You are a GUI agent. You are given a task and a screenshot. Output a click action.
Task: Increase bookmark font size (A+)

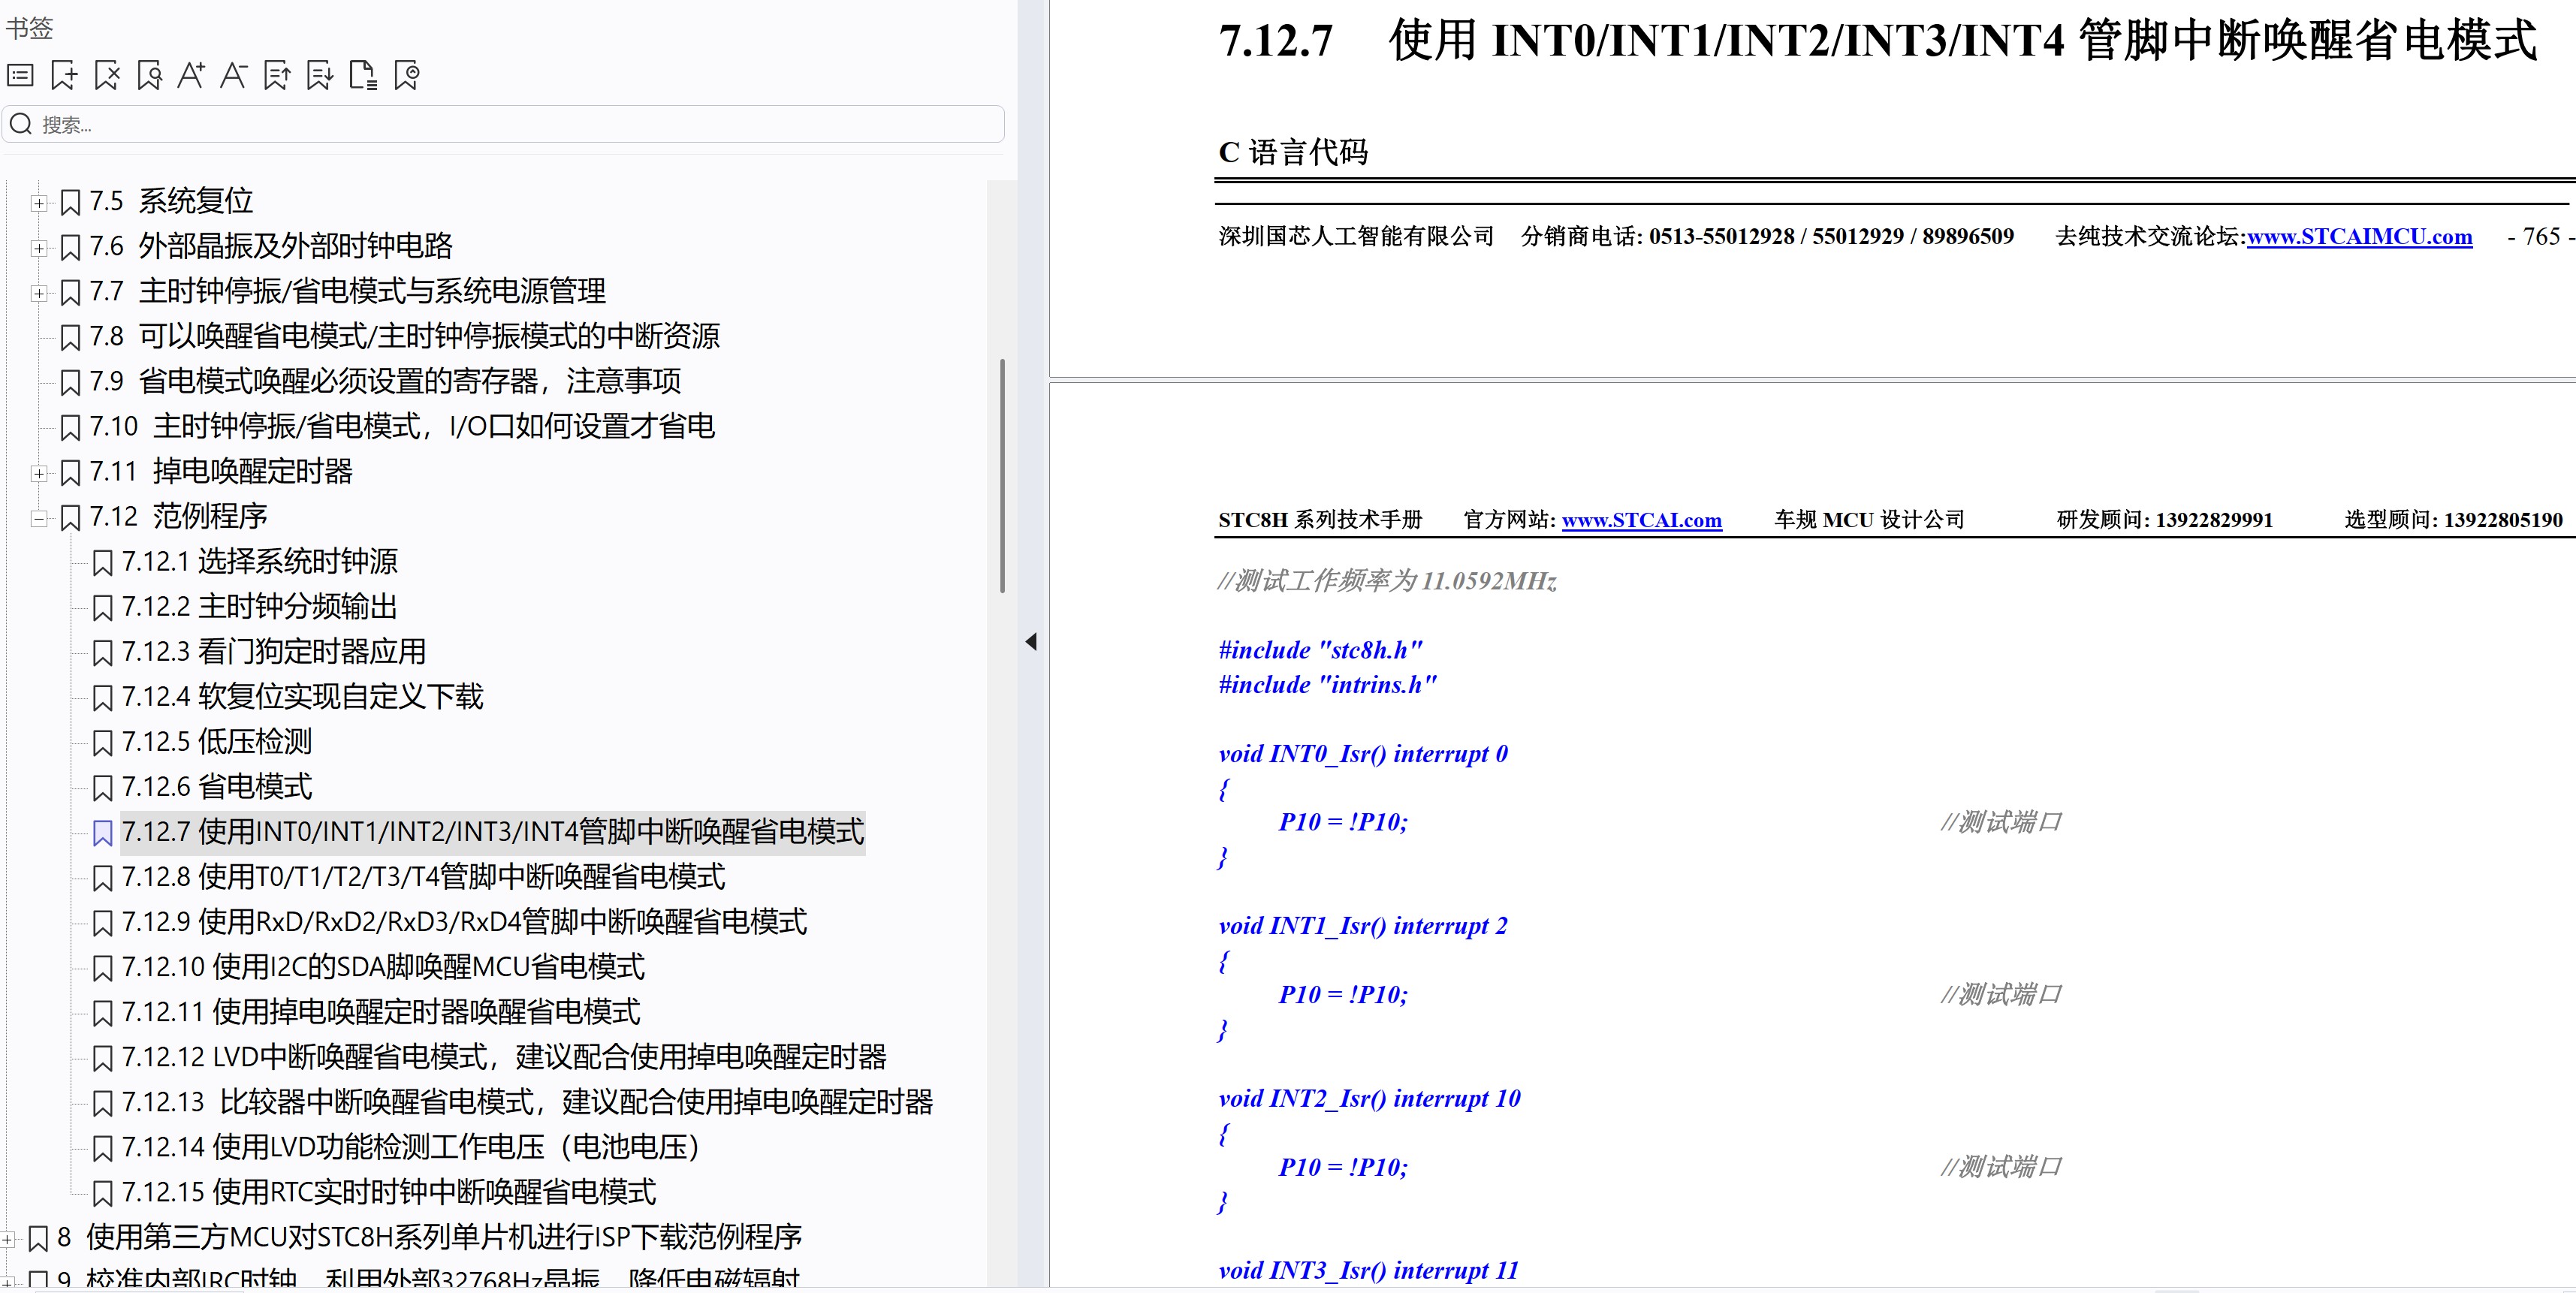(x=191, y=75)
